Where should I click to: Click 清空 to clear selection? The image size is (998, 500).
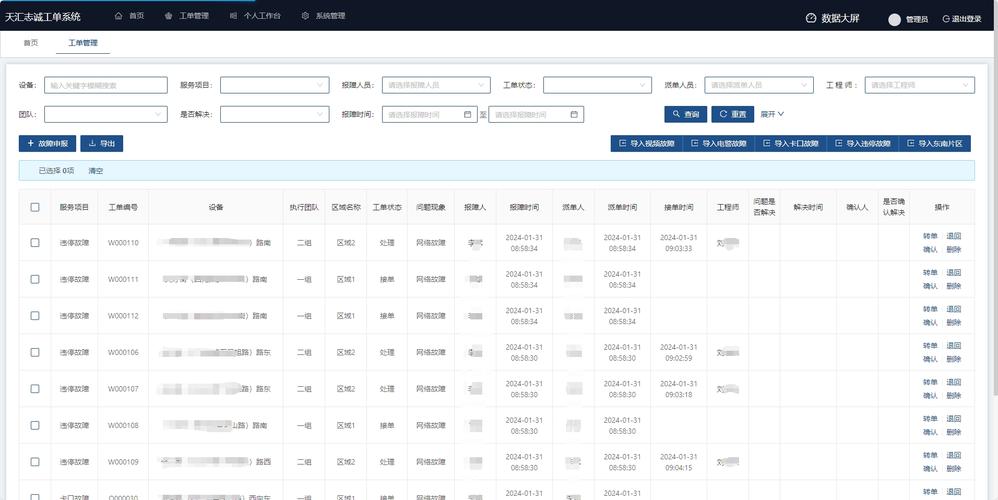[96, 171]
